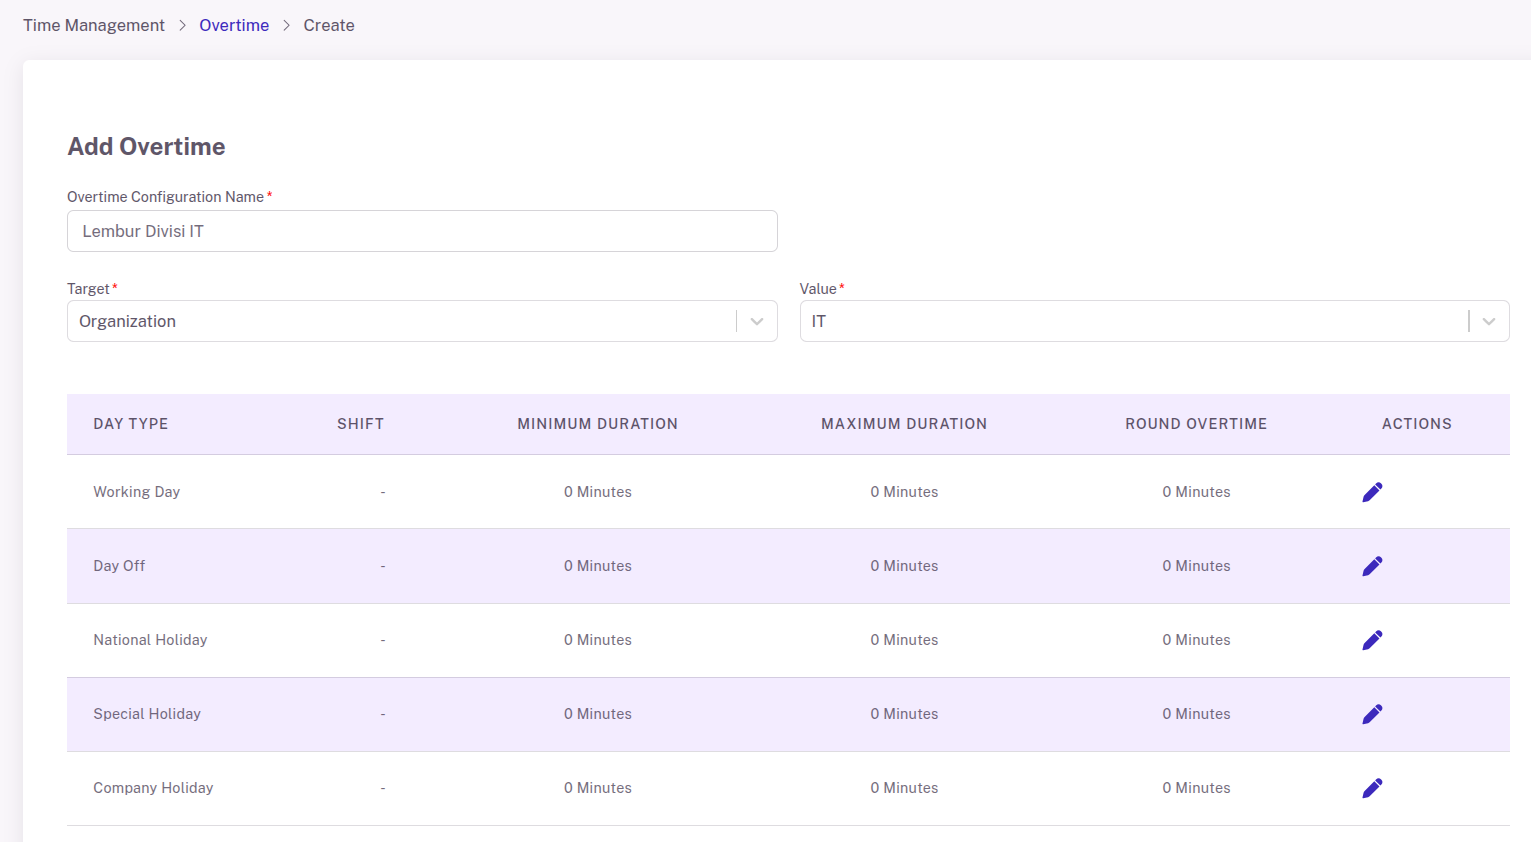Select the Organization target combo box
This screenshot has height=842, width=1531.
[422, 321]
